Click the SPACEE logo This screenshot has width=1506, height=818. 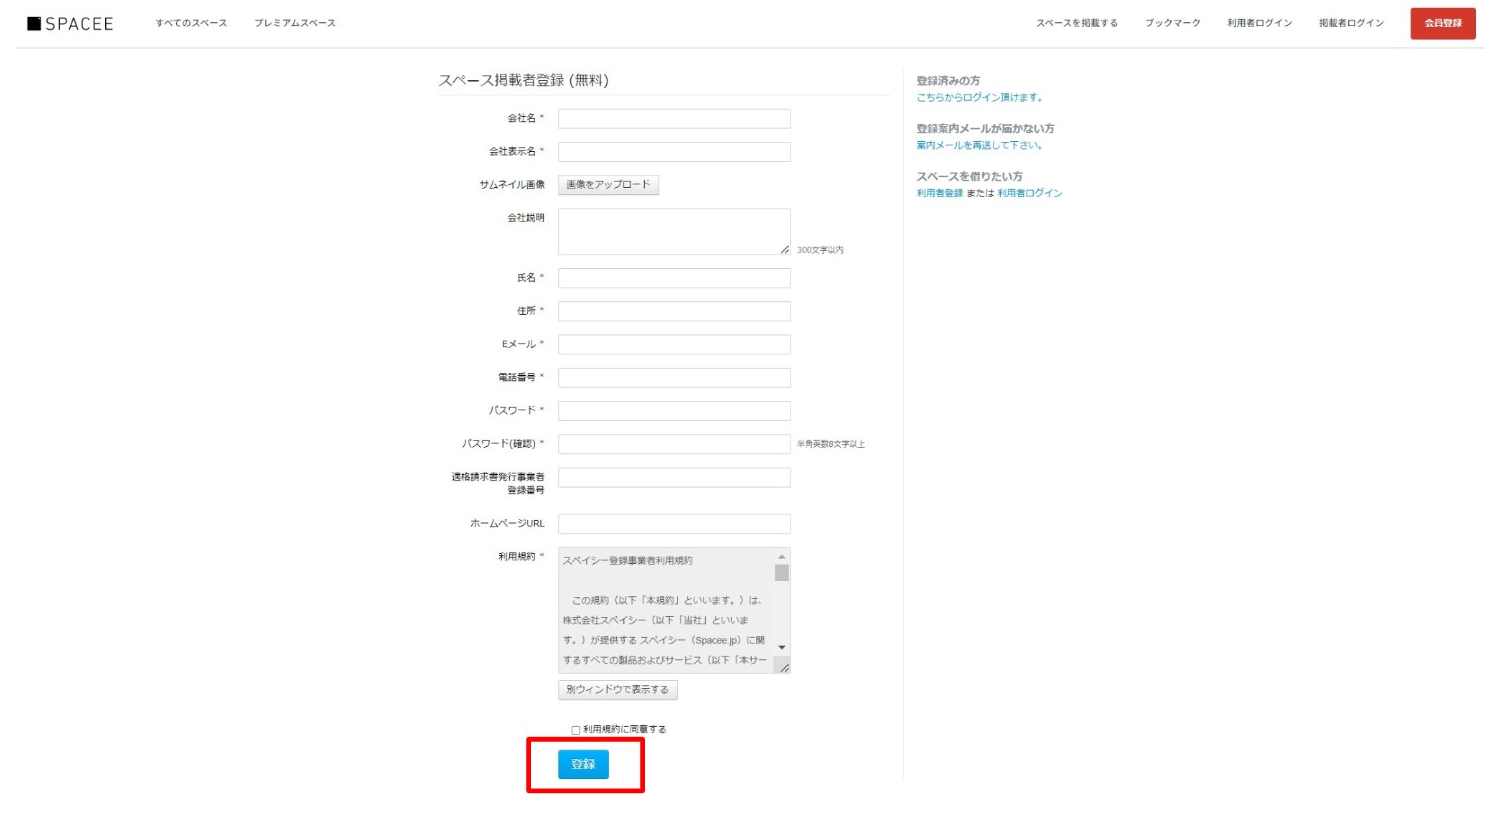coord(70,23)
